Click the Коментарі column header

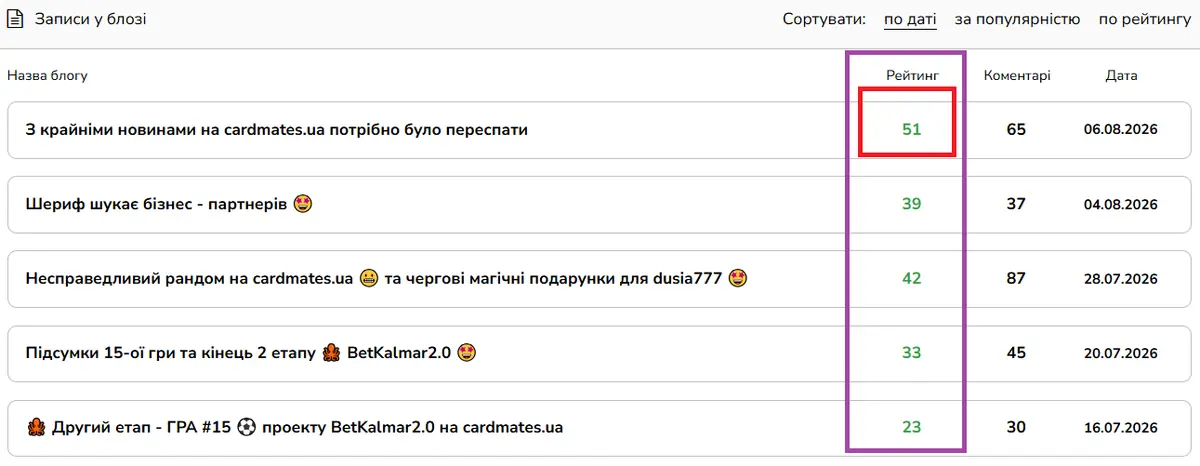click(x=1017, y=75)
